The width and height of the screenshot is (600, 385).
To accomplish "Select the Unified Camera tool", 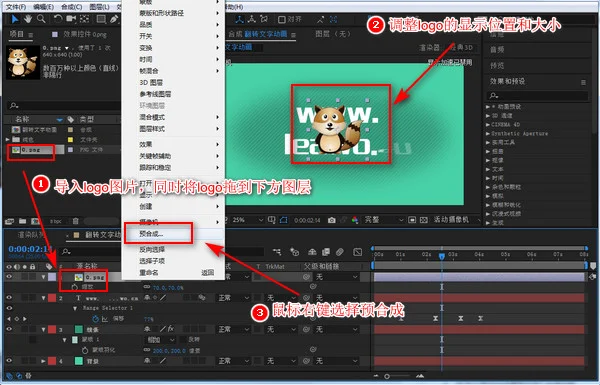I will pyautogui.click(x=71, y=19).
